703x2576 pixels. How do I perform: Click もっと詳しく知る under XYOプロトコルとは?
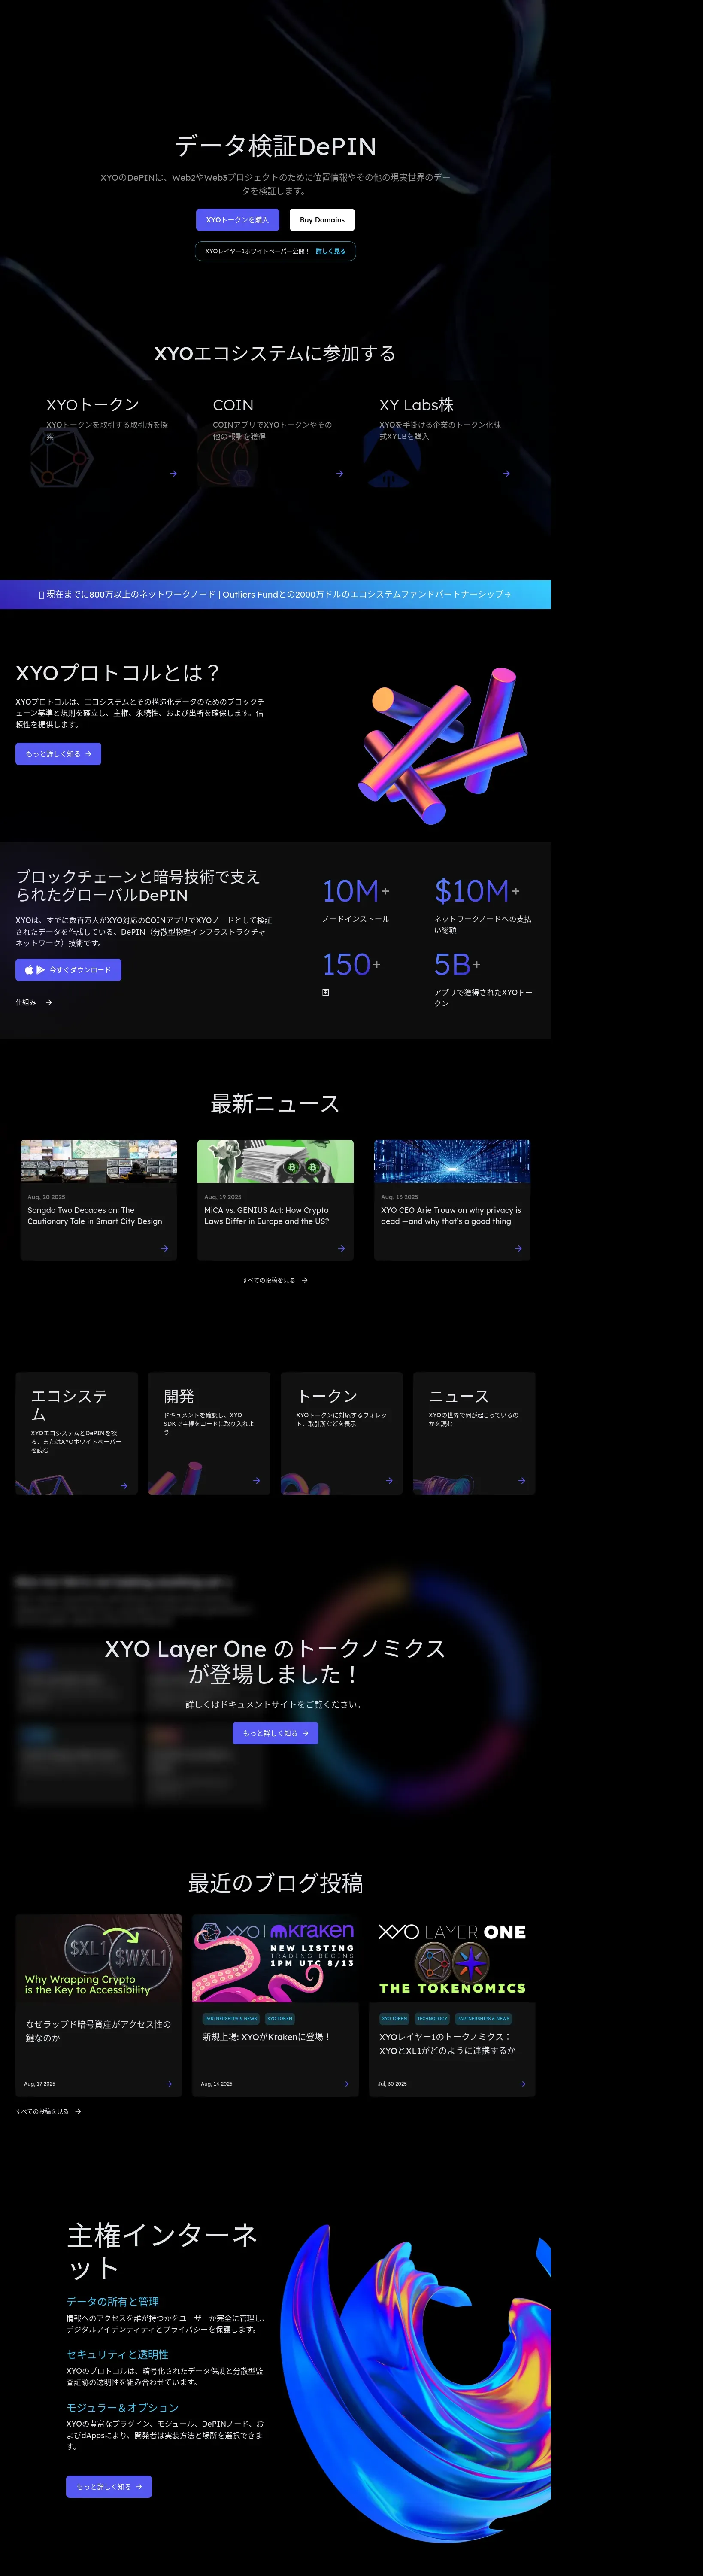click(x=58, y=754)
